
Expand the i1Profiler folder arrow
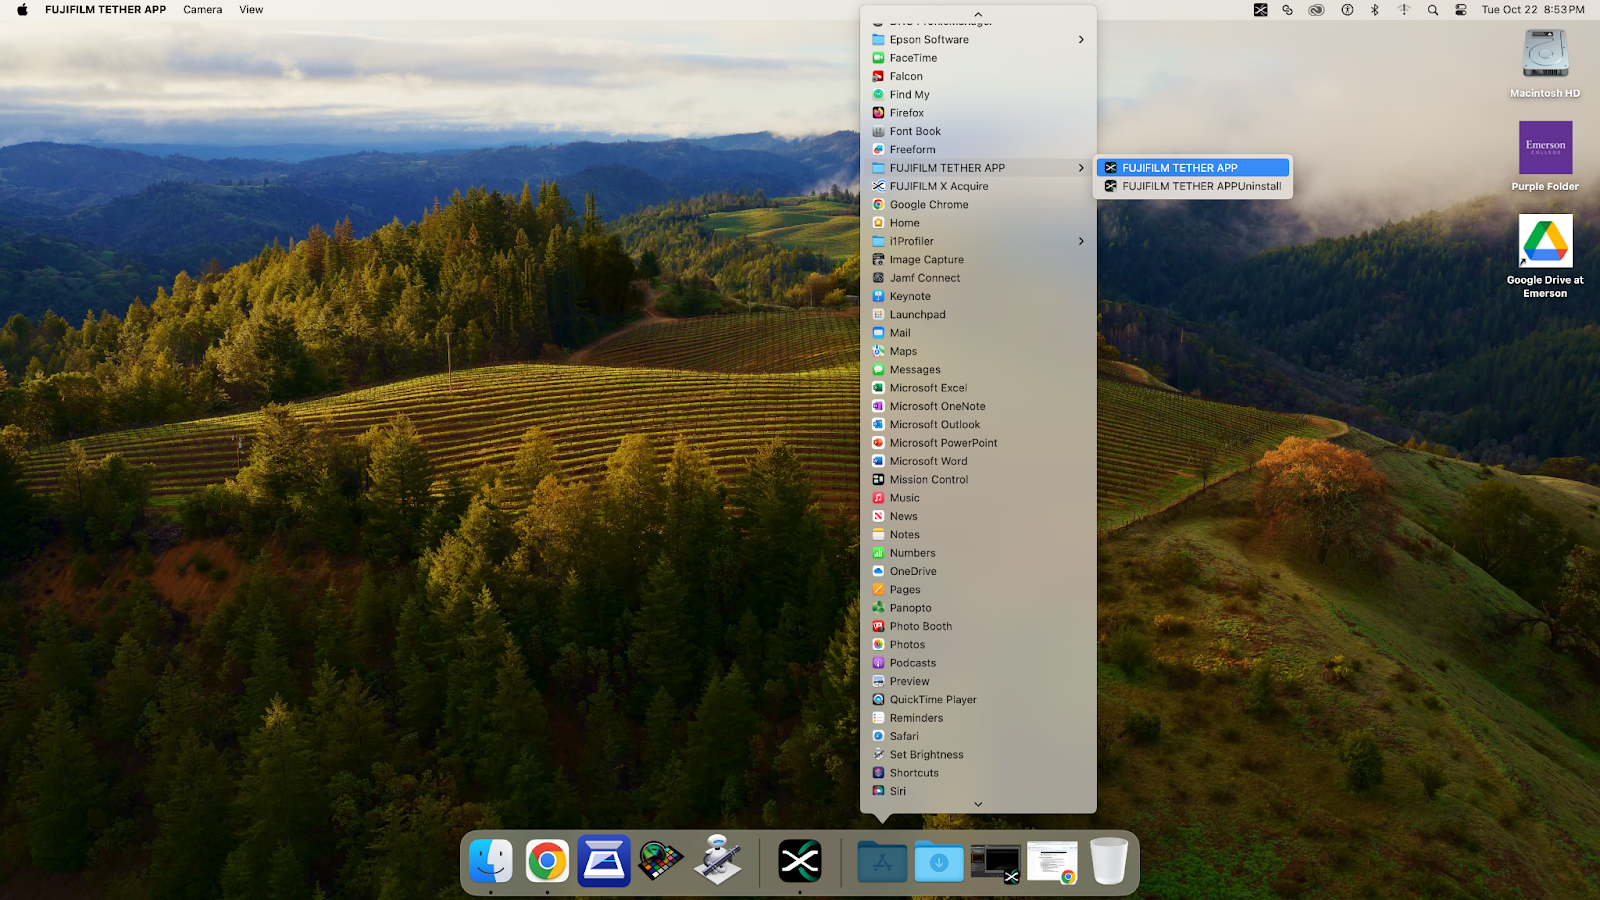click(x=1081, y=241)
